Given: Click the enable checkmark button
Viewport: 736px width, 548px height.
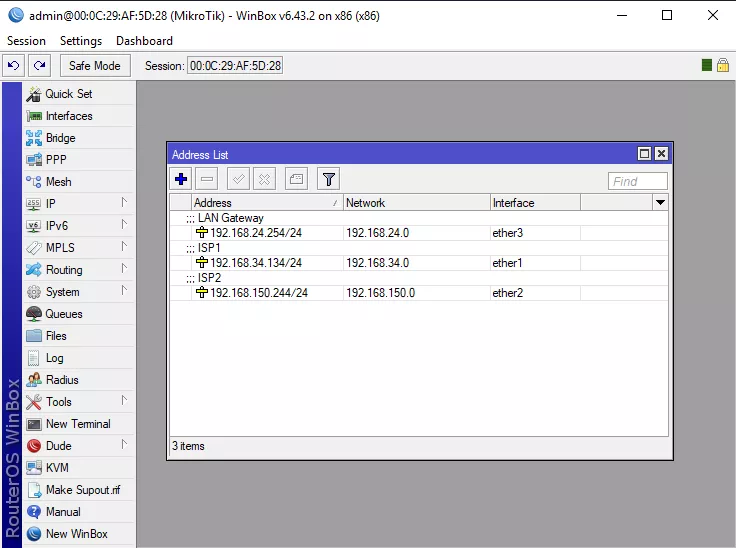Looking at the screenshot, I should (238, 179).
